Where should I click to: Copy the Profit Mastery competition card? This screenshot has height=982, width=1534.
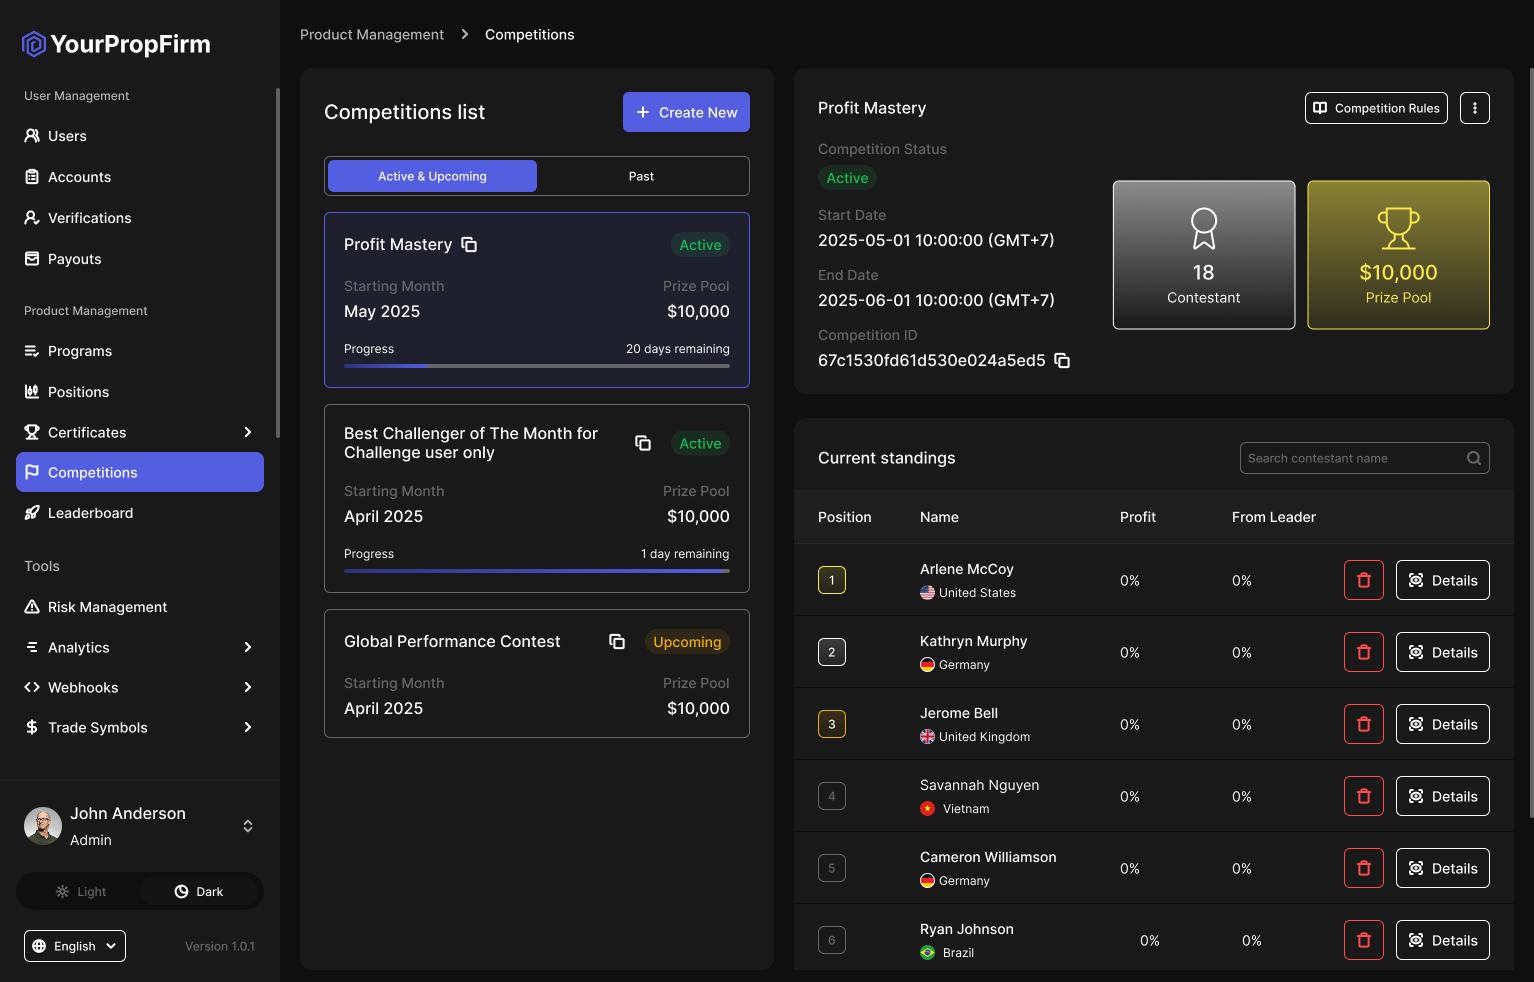(x=469, y=245)
